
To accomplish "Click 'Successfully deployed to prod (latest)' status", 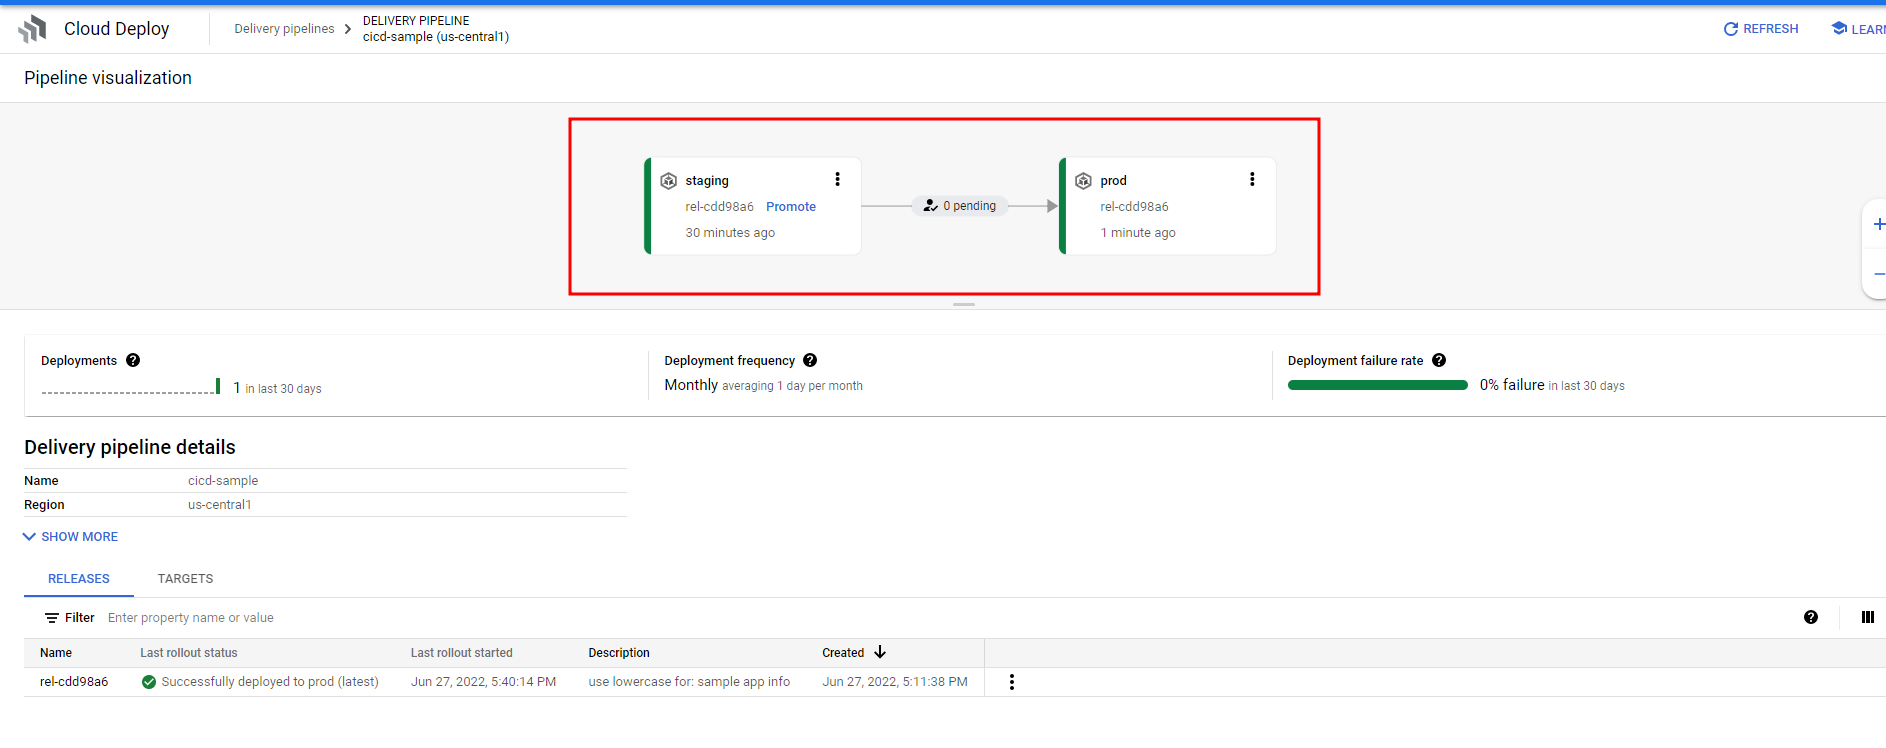I will (270, 682).
